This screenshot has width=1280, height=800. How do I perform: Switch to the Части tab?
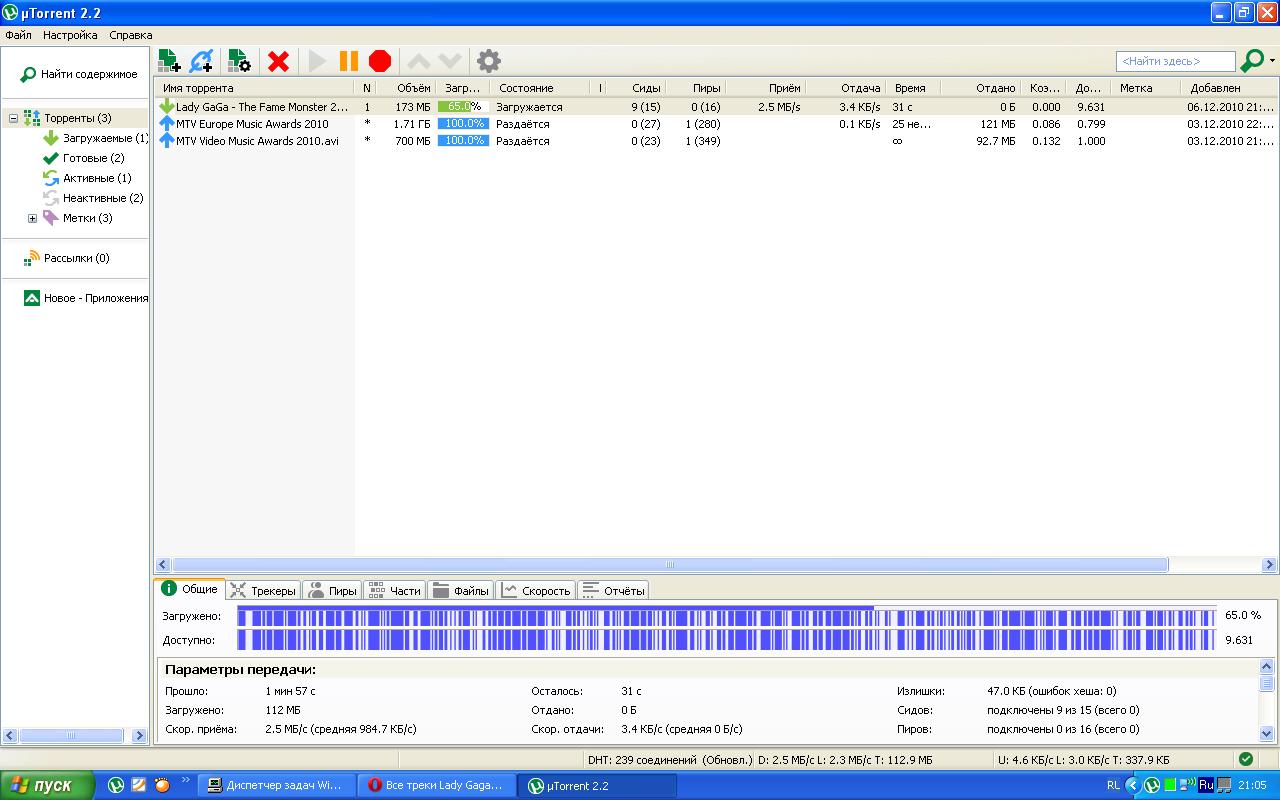(394, 591)
